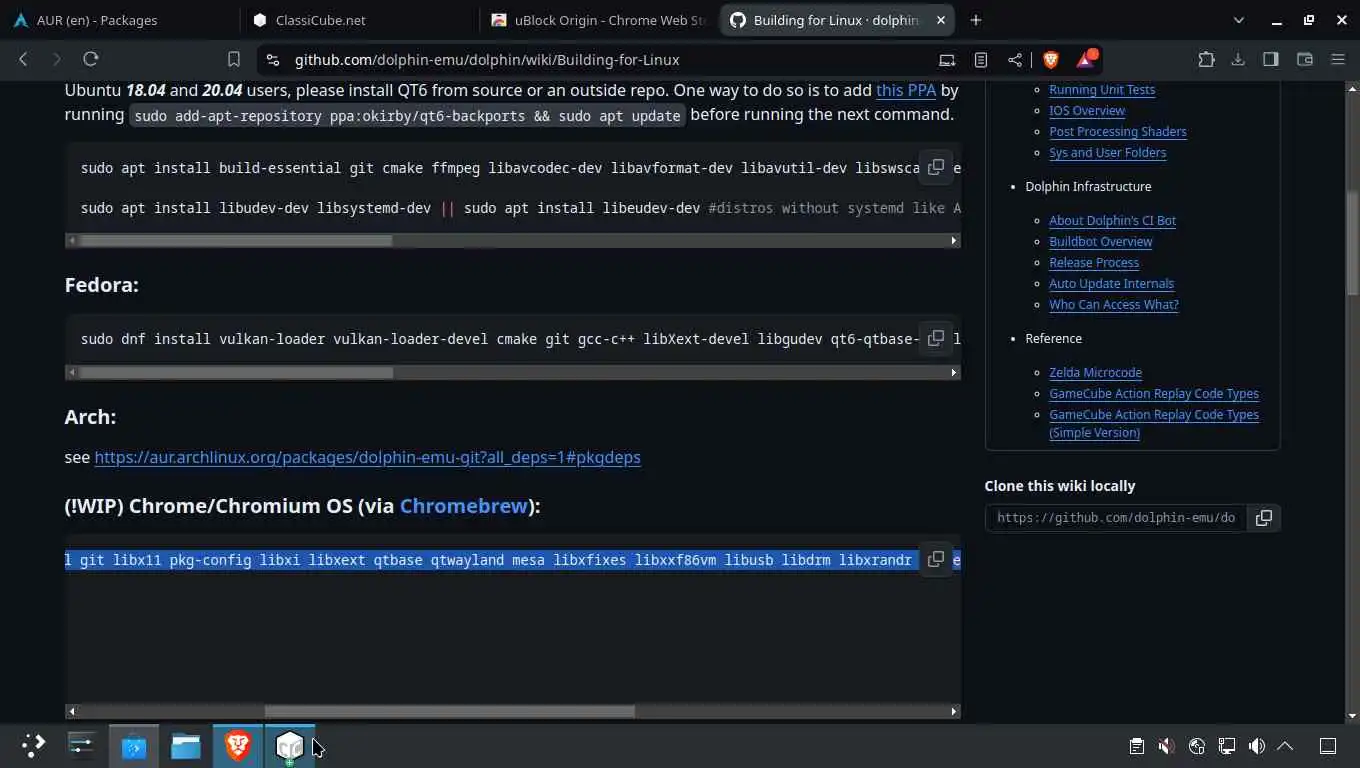Open the volume tray icon
This screenshot has width=1360, height=768.
click(x=1256, y=746)
